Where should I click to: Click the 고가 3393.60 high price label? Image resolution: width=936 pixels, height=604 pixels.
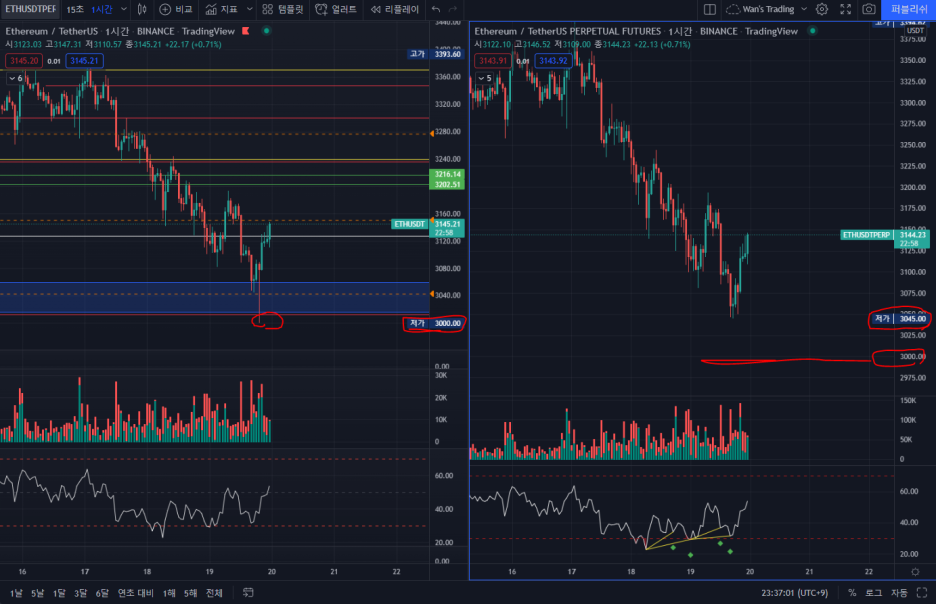(435, 54)
